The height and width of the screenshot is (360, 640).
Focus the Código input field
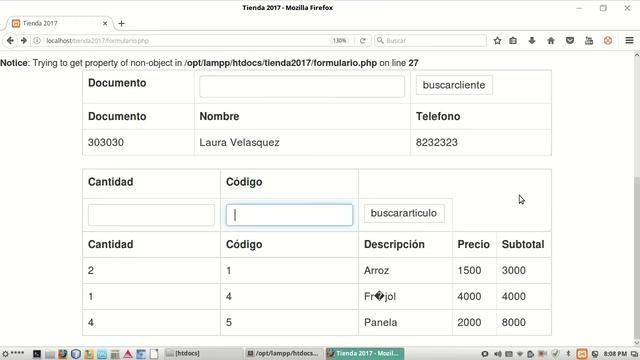289,215
